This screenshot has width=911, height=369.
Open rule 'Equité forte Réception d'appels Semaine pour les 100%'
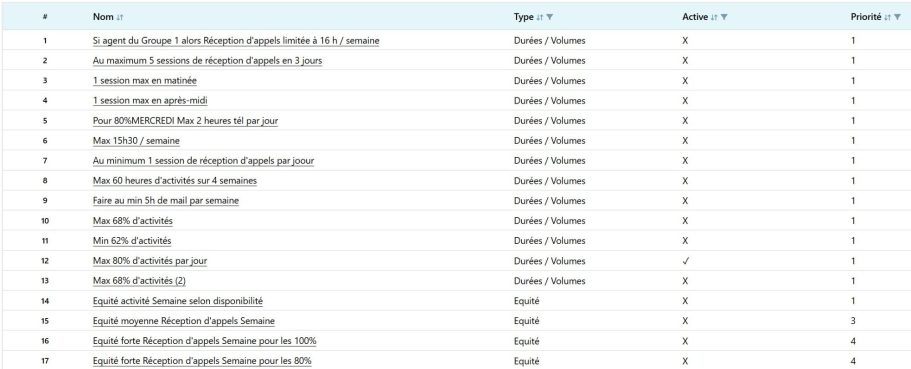[x=205, y=341]
